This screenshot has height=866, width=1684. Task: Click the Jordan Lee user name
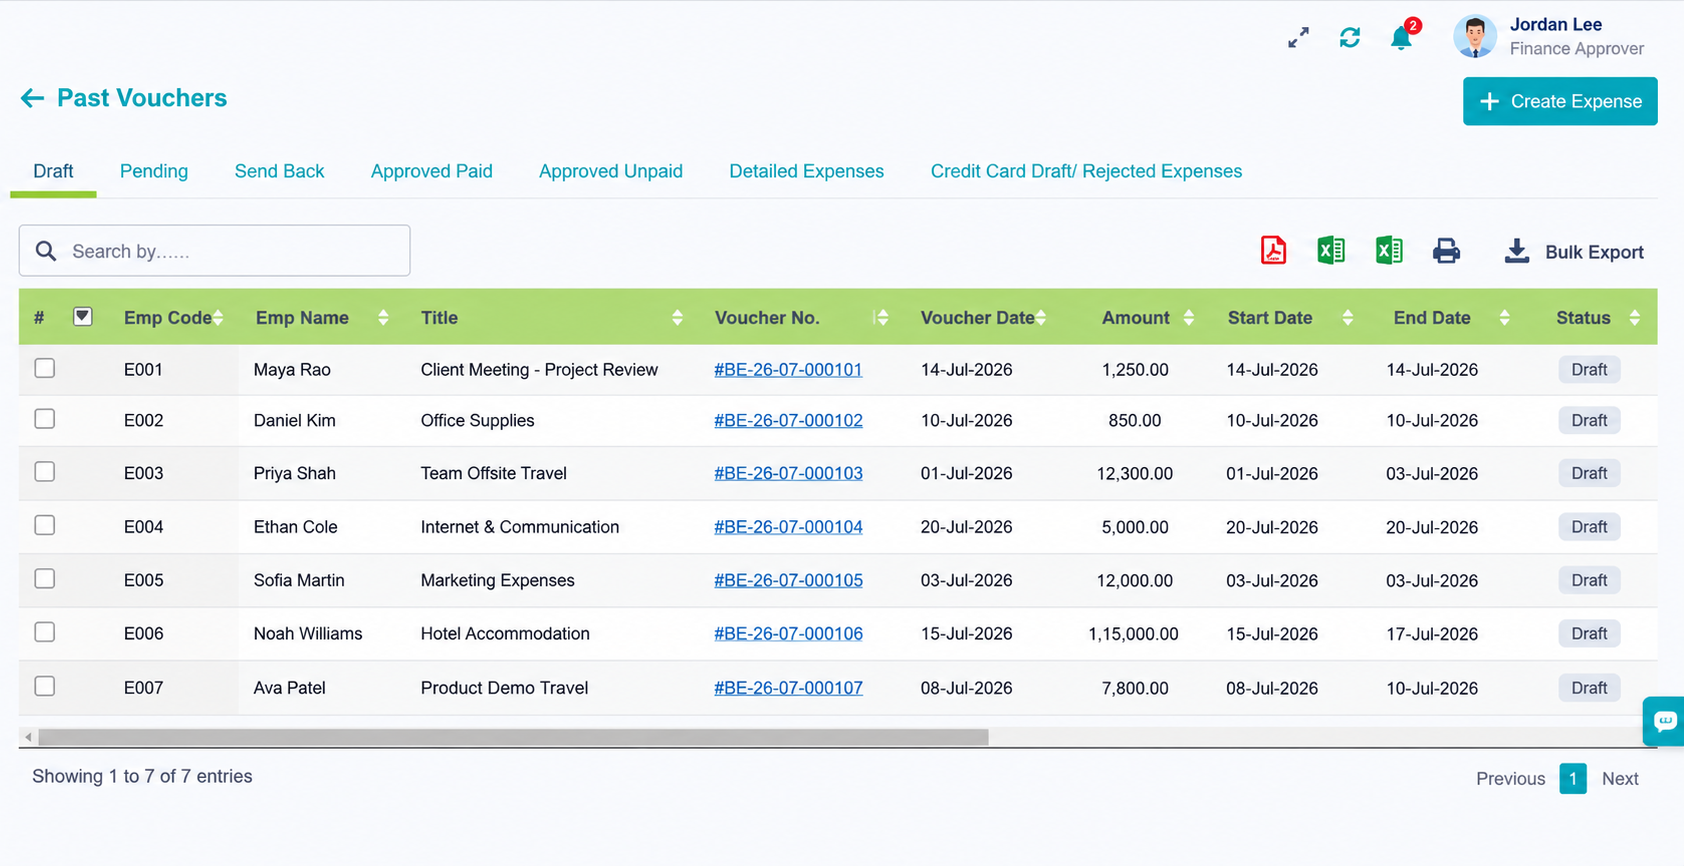pyautogui.click(x=1555, y=24)
